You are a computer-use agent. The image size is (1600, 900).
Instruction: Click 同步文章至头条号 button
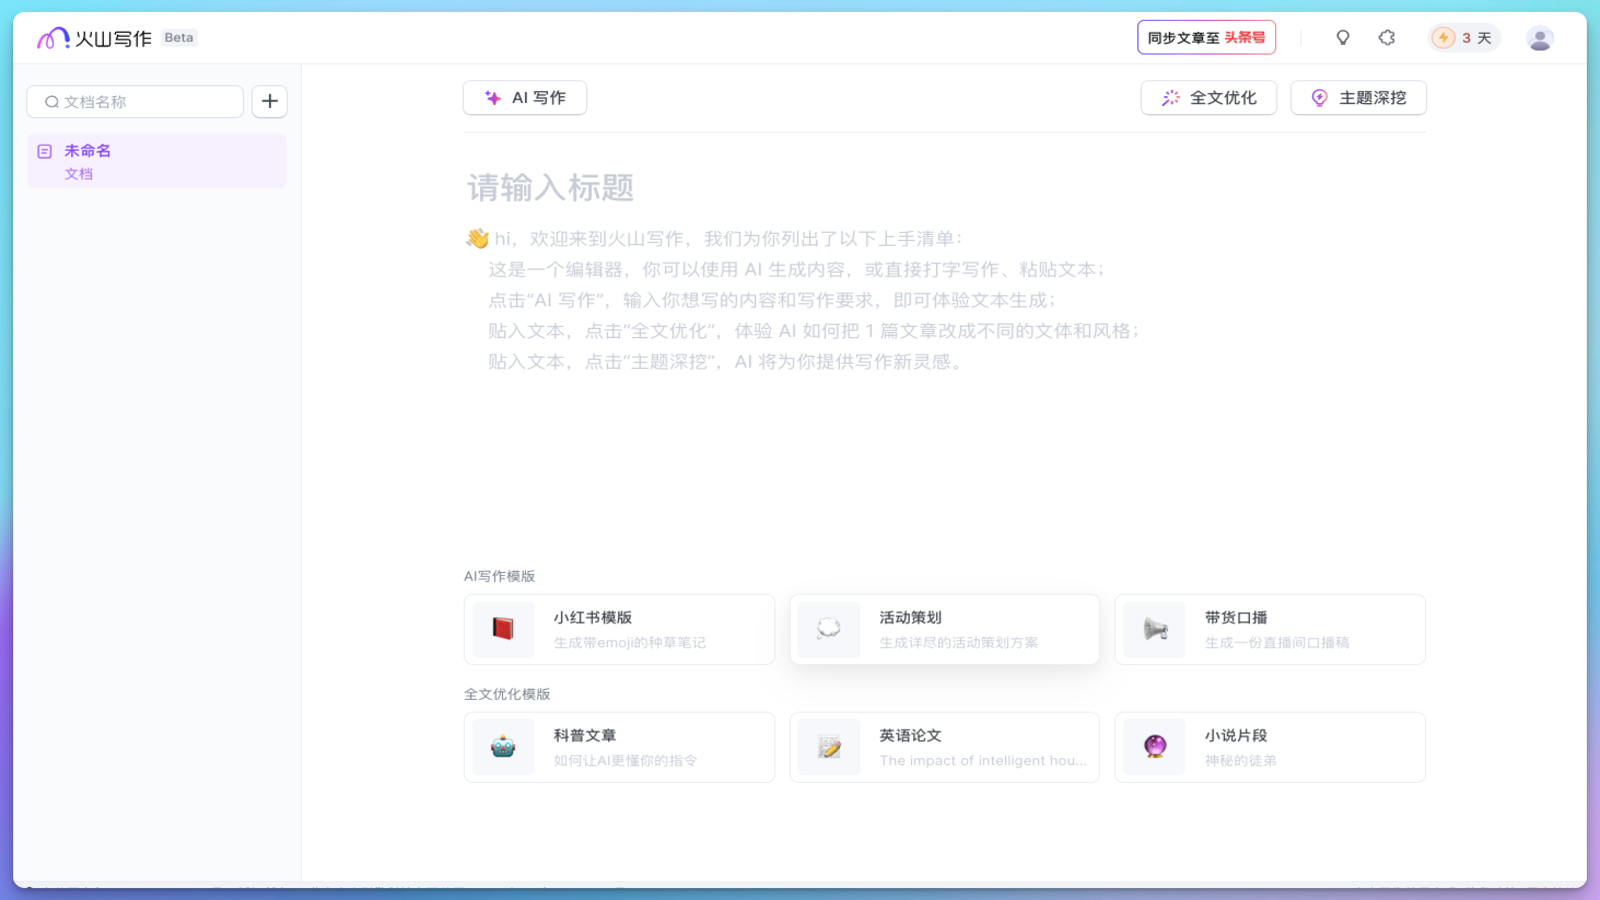tap(1206, 38)
